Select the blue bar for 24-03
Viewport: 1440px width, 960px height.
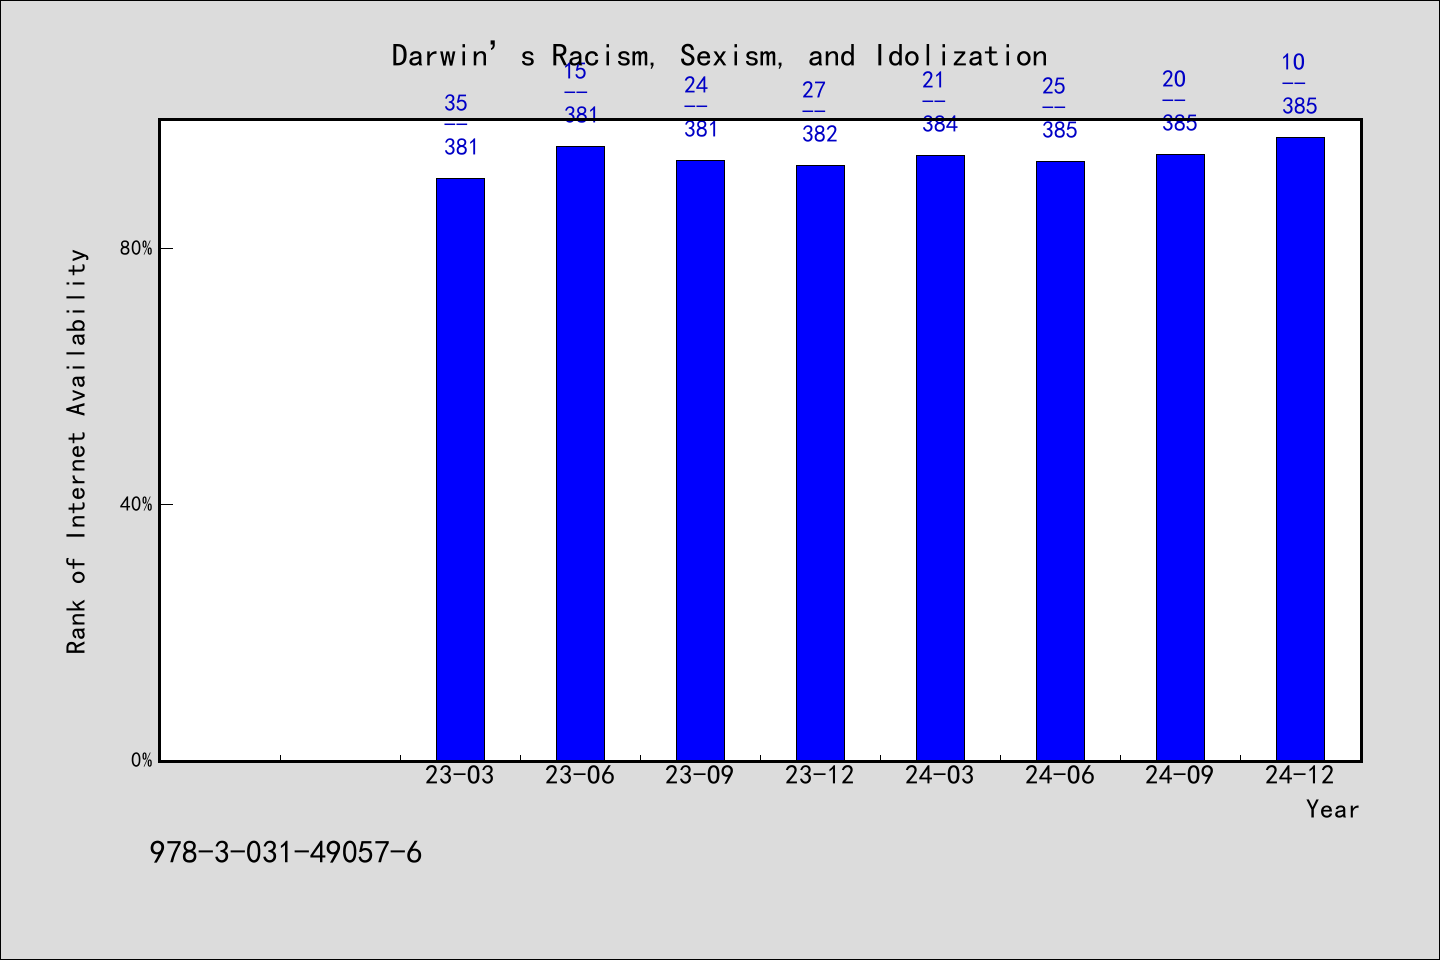[940, 458]
